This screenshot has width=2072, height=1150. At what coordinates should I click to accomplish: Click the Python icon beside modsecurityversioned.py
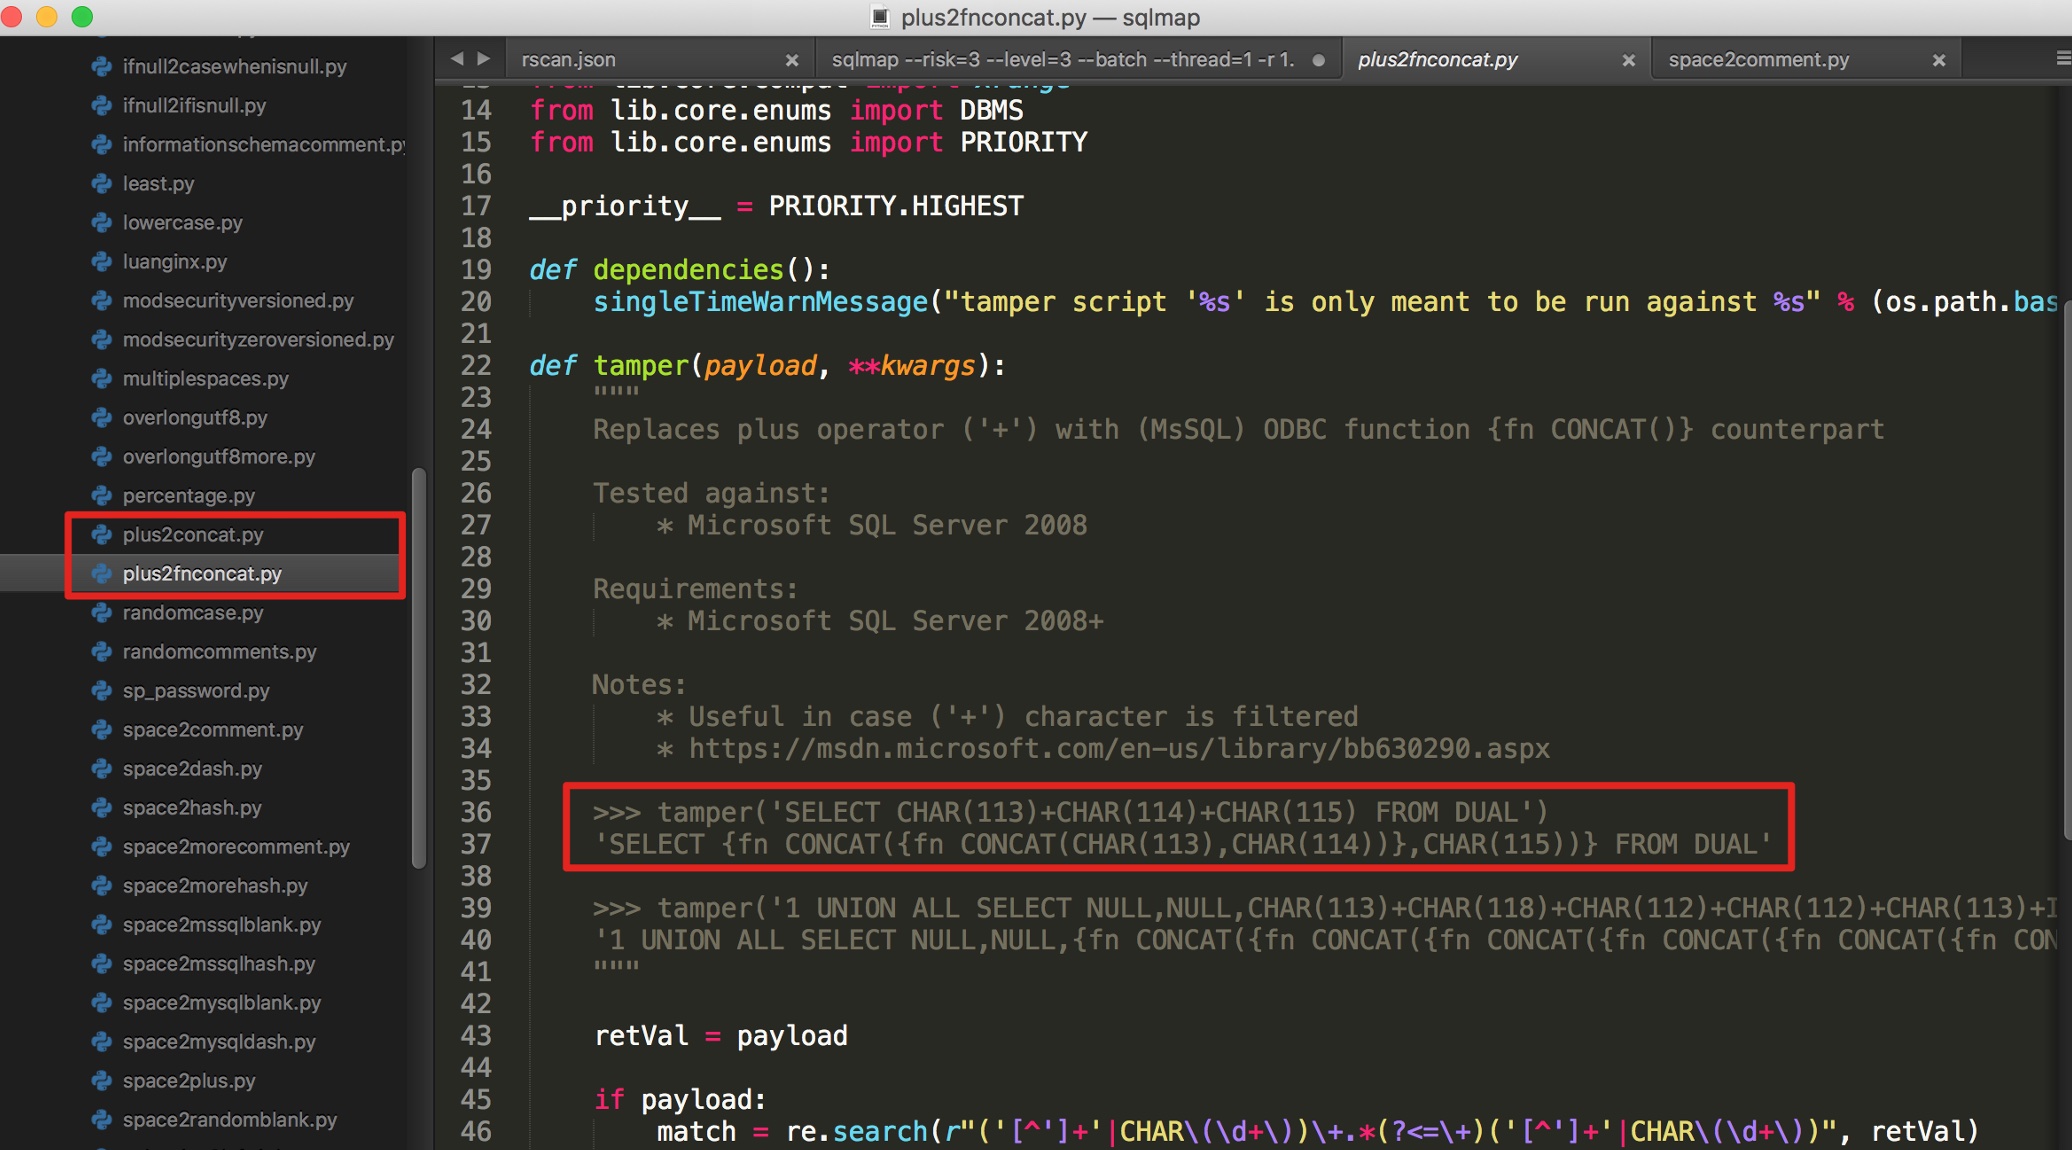[101, 301]
